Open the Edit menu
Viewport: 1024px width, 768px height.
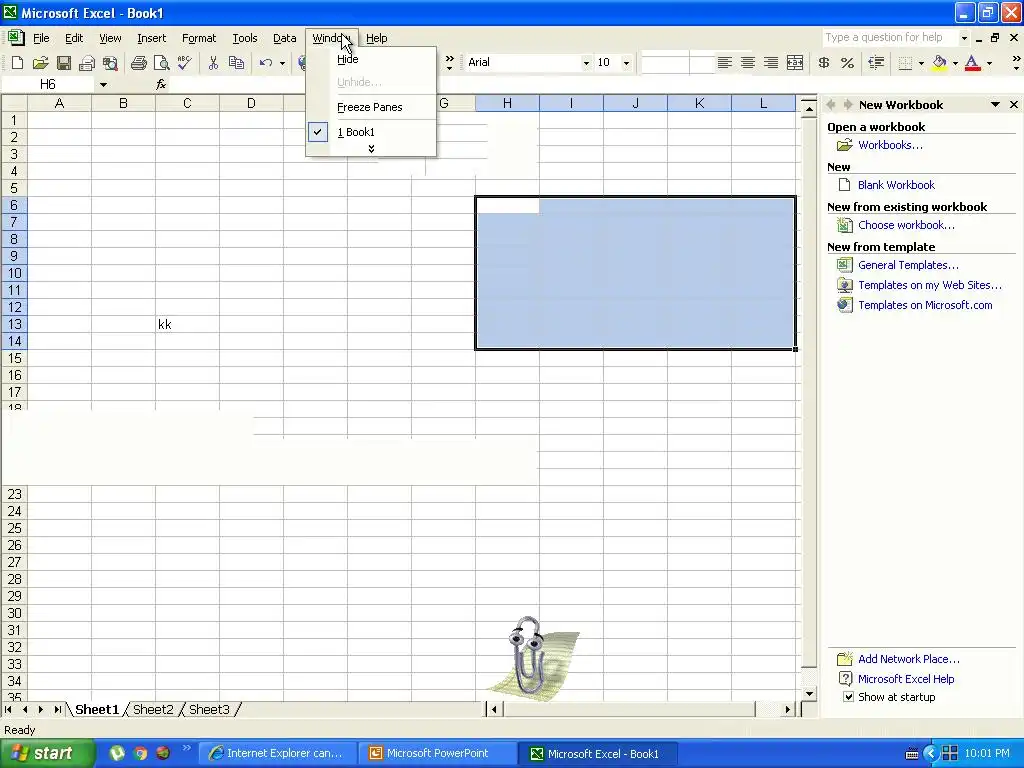point(74,38)
